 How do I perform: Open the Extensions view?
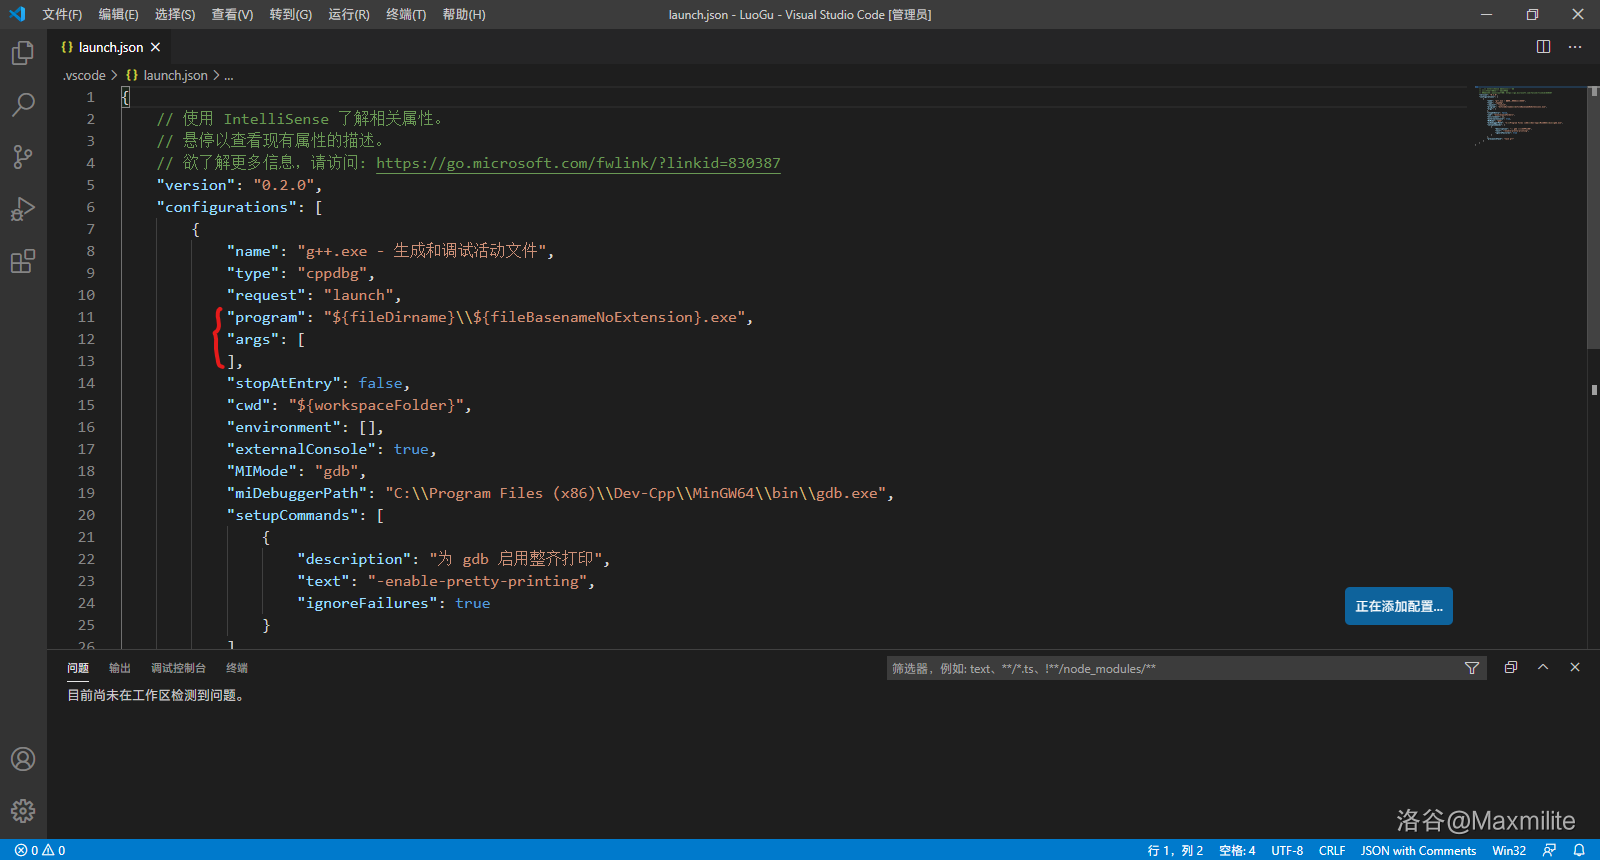coord(23,261)
